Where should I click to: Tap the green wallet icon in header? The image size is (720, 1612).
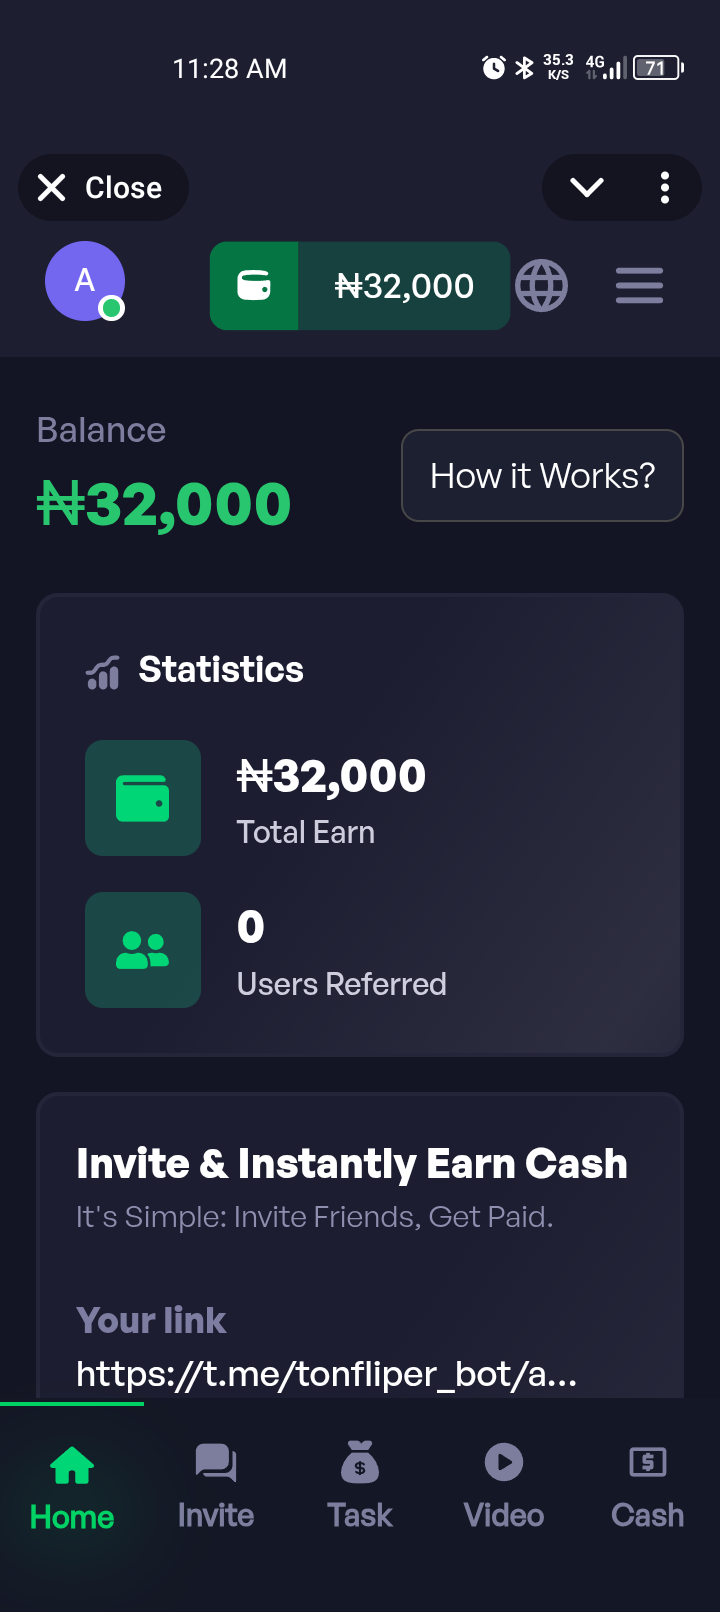tap(254, 286)
